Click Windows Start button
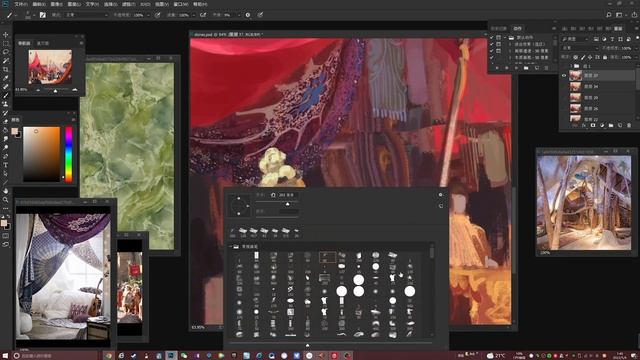Viewport: 640px width, 360px height. (5, 356)
